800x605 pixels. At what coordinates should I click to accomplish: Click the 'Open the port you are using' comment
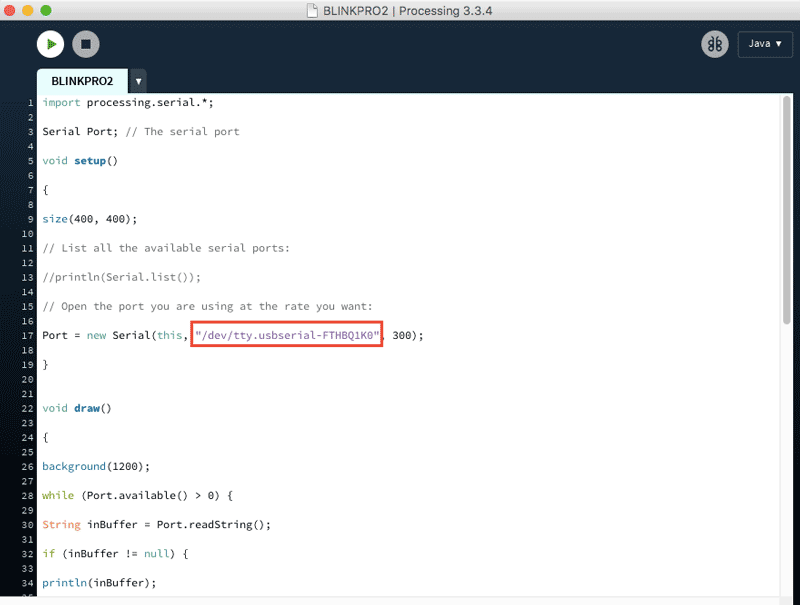point(208,306)
